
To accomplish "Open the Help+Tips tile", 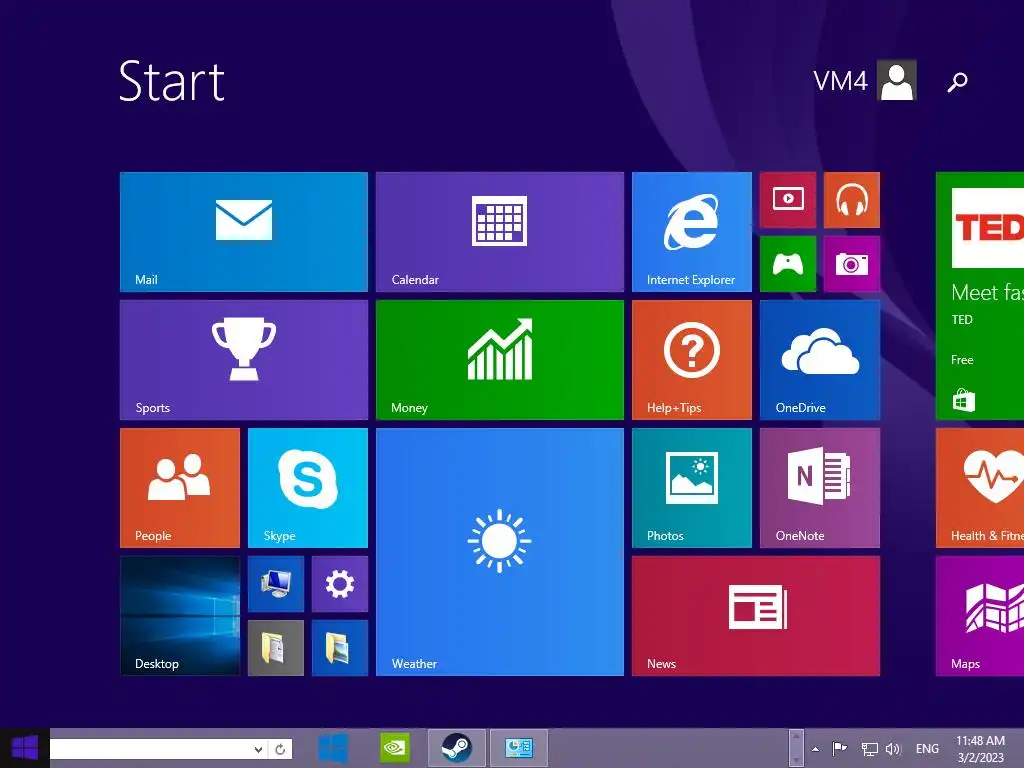I will [x=692, y=360].
